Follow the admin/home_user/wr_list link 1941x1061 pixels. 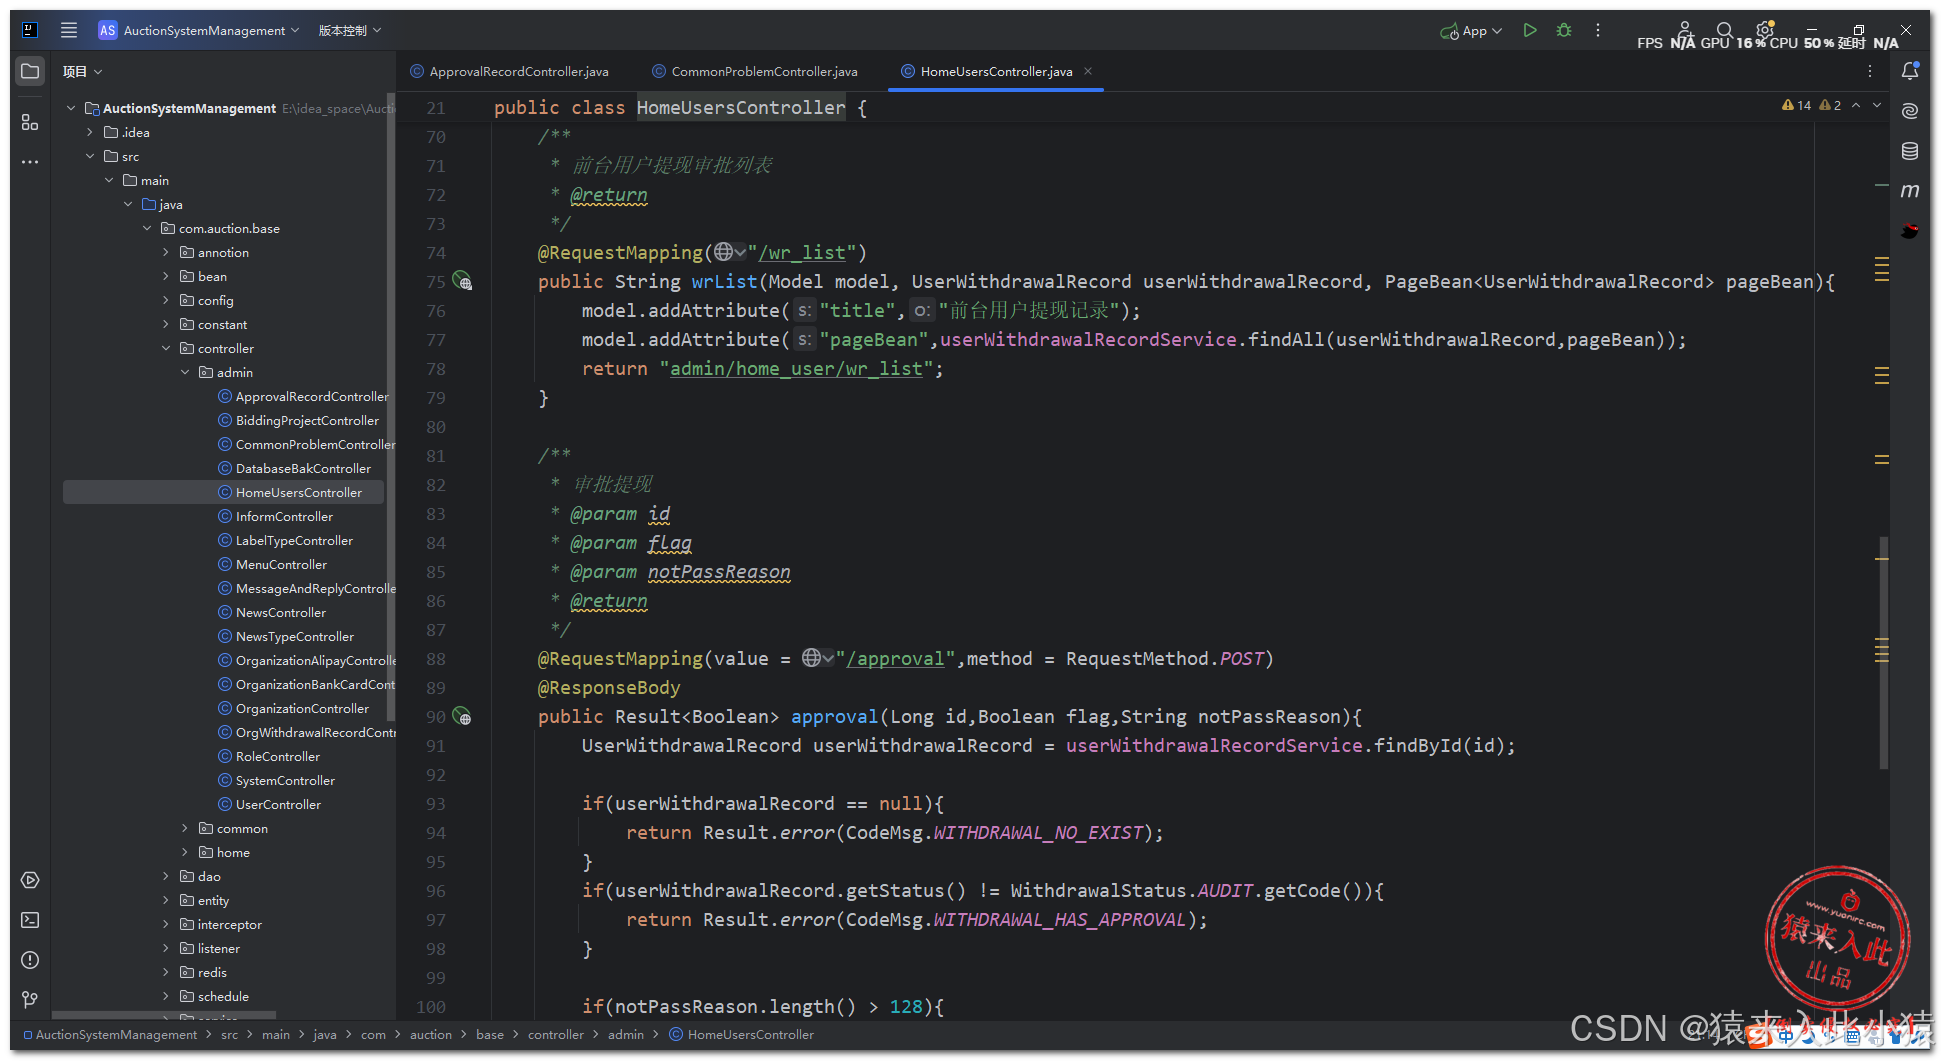click(796, 368)
